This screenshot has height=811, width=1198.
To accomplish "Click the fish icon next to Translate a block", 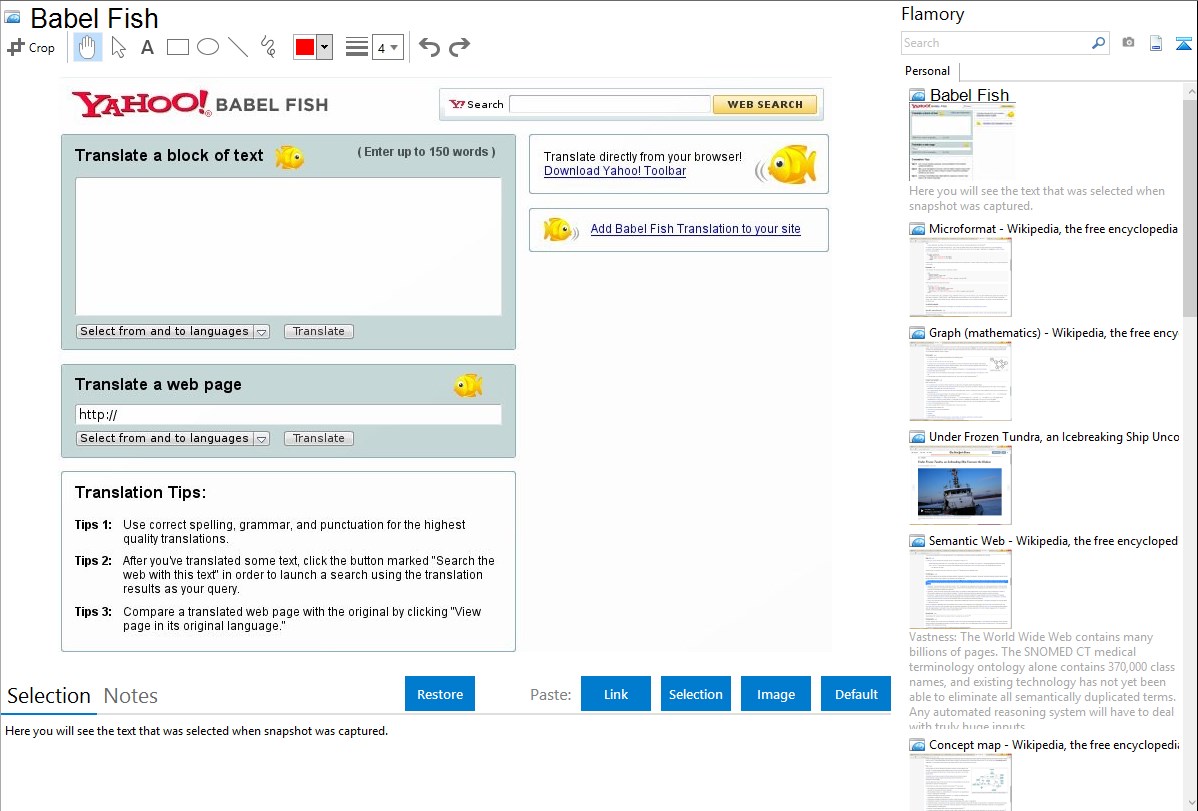I will click(290, 157).
